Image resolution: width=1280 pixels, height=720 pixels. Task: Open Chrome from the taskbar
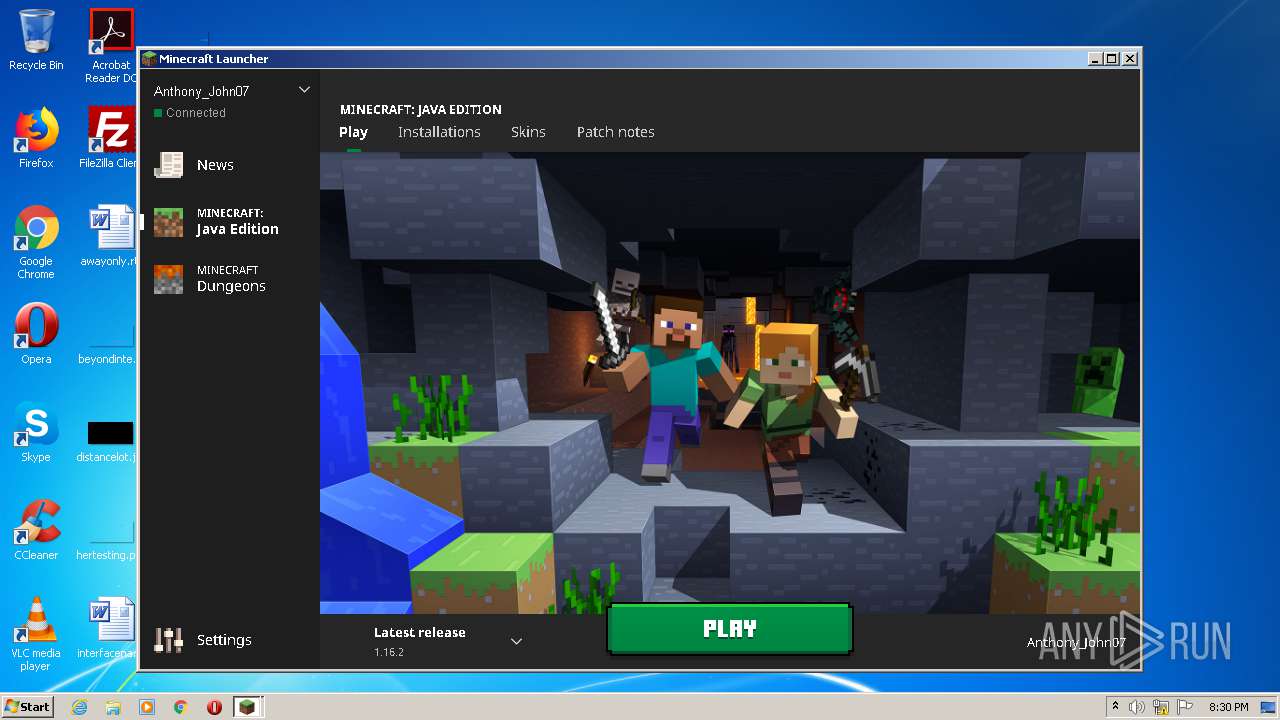181,707
